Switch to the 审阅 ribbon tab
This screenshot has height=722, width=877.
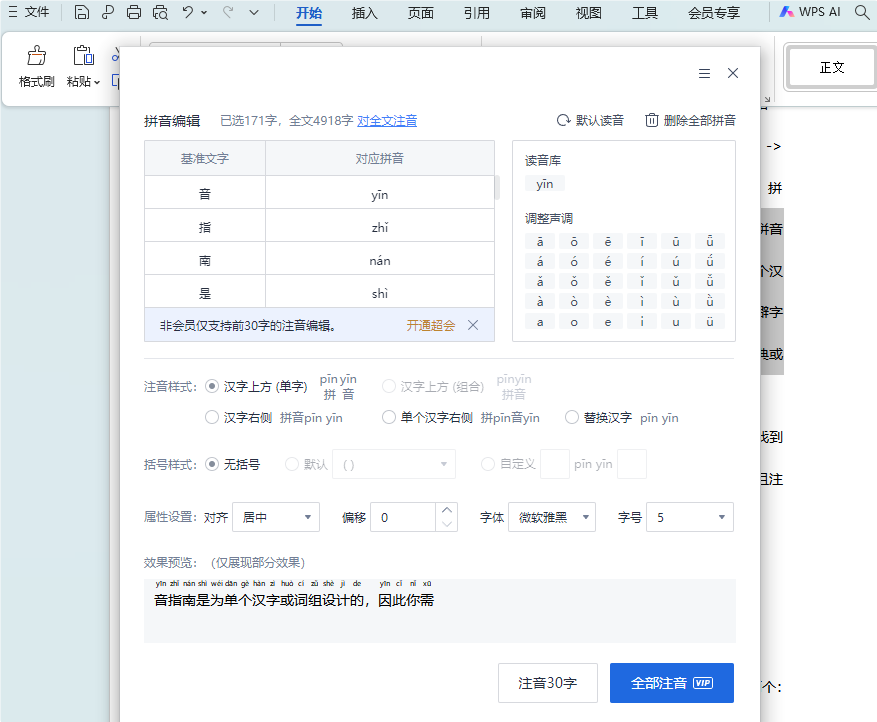coord(532,12)
